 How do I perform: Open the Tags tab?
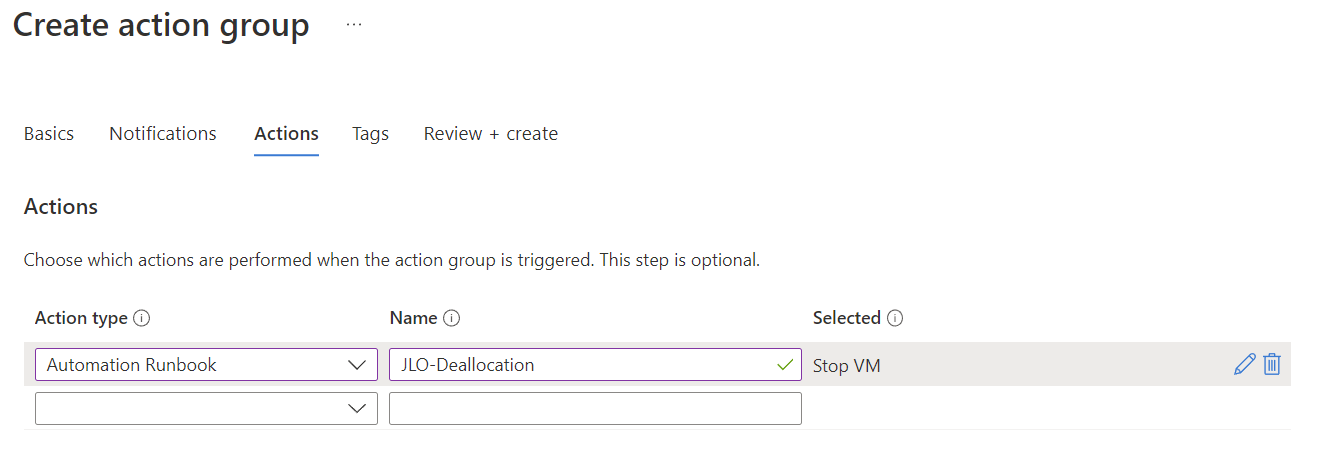(370, 133)
